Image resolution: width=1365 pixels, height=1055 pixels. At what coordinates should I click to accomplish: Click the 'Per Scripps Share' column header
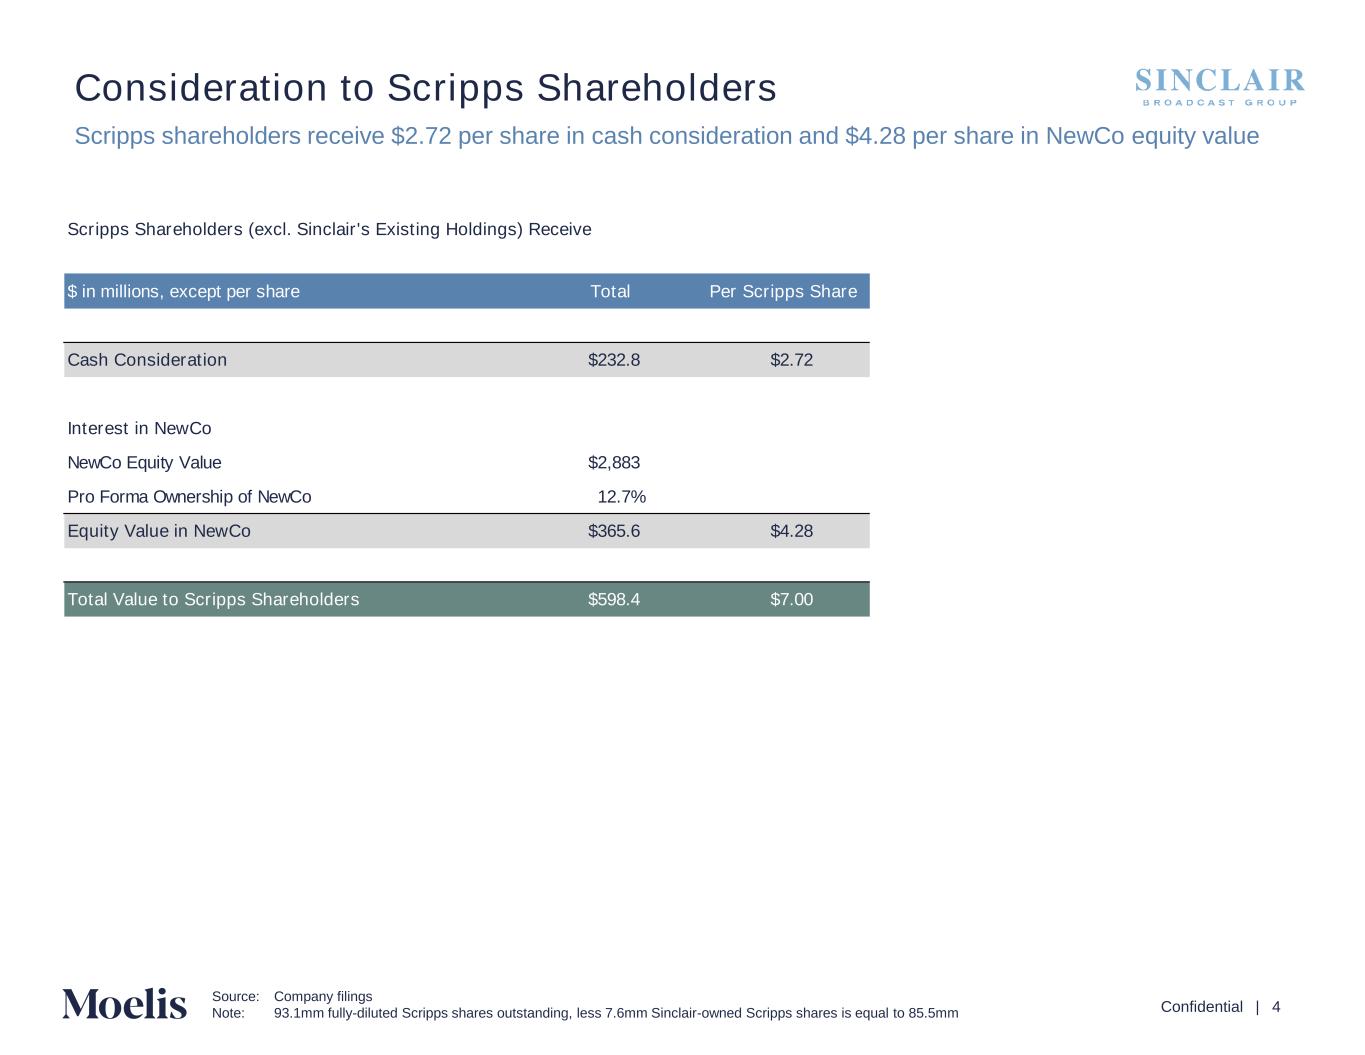[783, 292]
